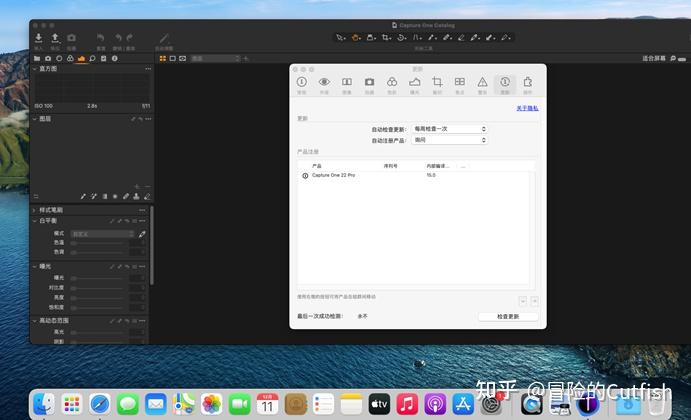The height and width of the screenshot is (420, 691).
Task: Click the Import (导入) toolbar icon
Action: click(x=38, y=38)
